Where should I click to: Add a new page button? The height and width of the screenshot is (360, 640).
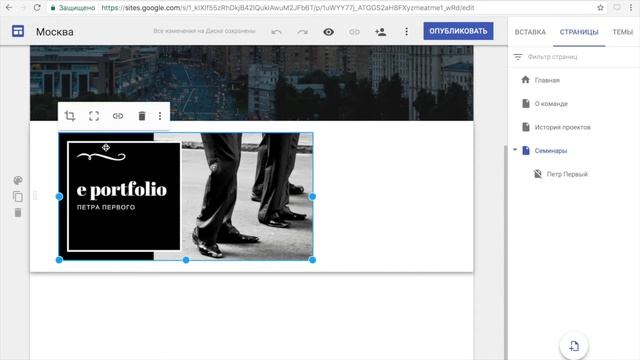[x=573, y=346]
